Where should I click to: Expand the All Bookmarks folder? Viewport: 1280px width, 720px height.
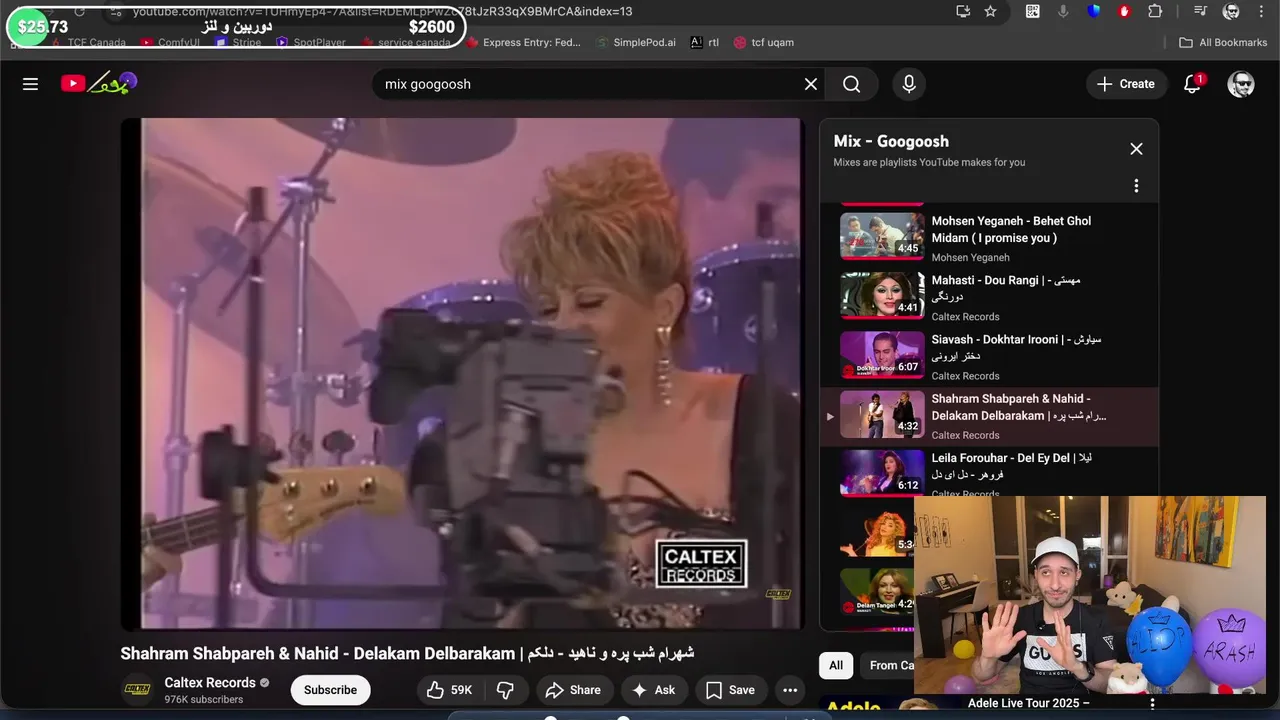(x=1223, y=43)
